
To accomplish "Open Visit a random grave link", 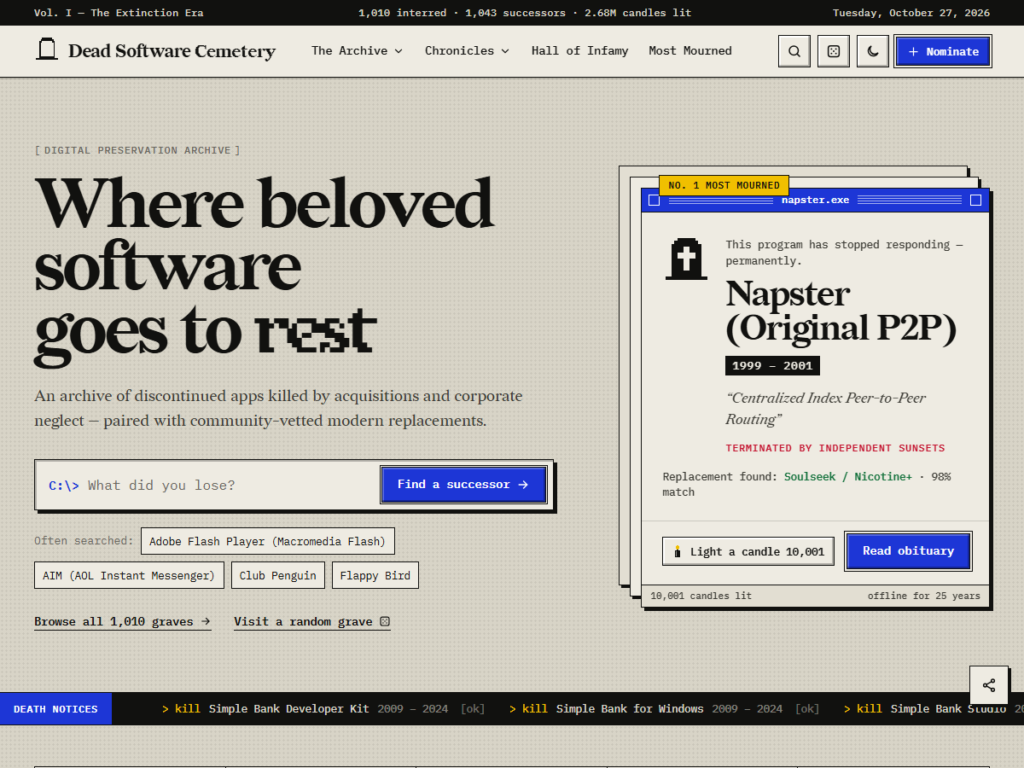I will [x=312, y=622].
